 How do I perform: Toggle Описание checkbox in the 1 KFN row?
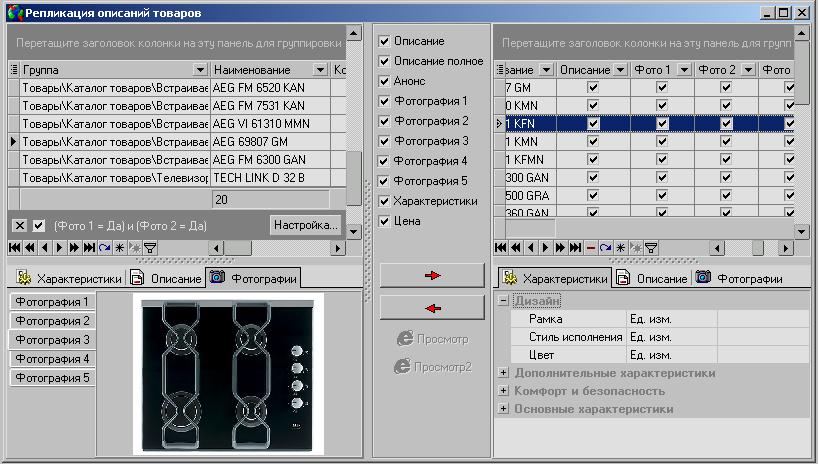[593, 124]
